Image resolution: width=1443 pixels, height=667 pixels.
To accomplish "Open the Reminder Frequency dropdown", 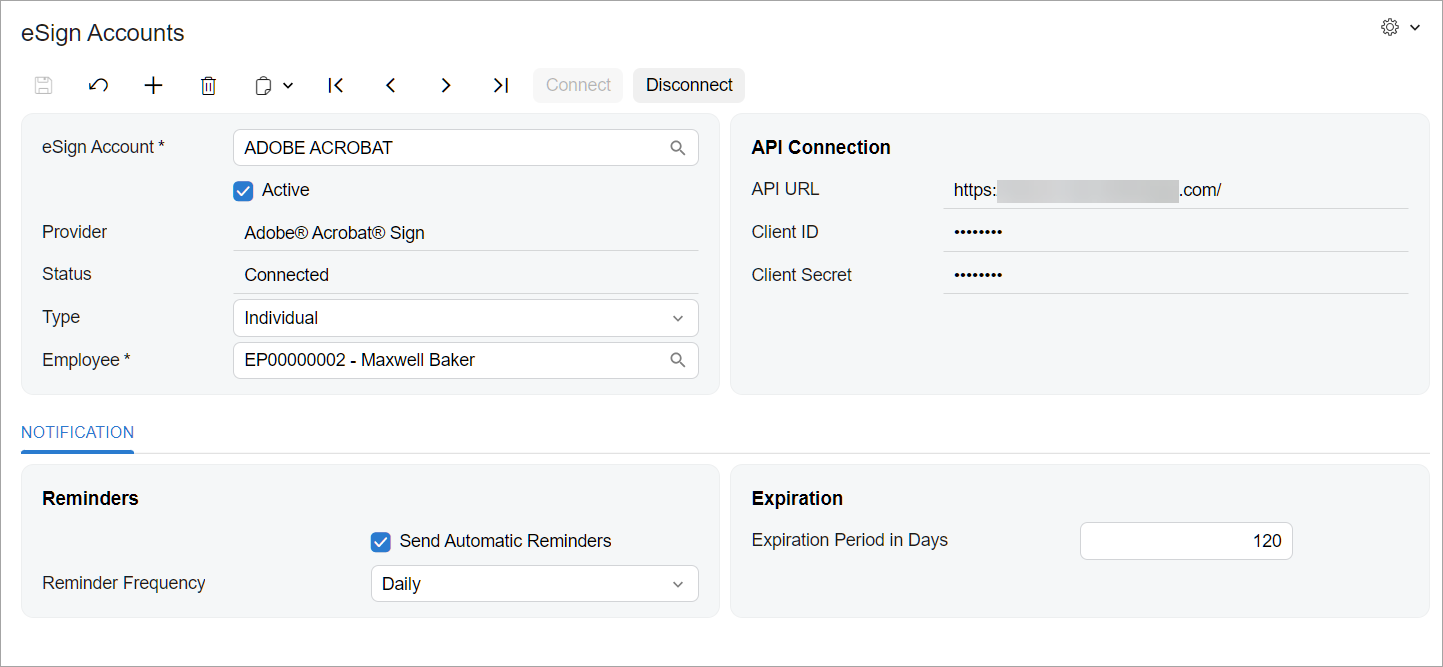I will 534,584.
